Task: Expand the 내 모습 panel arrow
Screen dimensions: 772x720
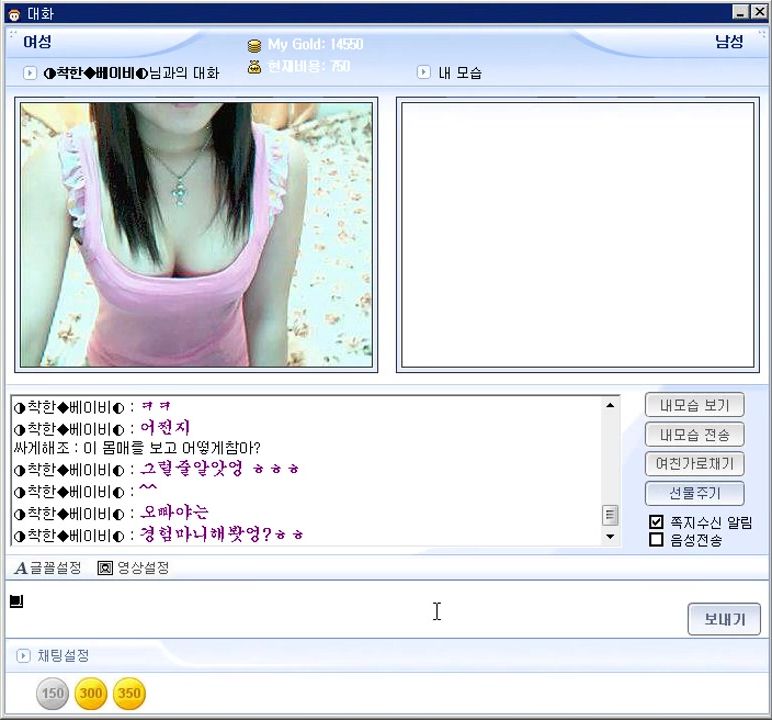Action: 424,72
